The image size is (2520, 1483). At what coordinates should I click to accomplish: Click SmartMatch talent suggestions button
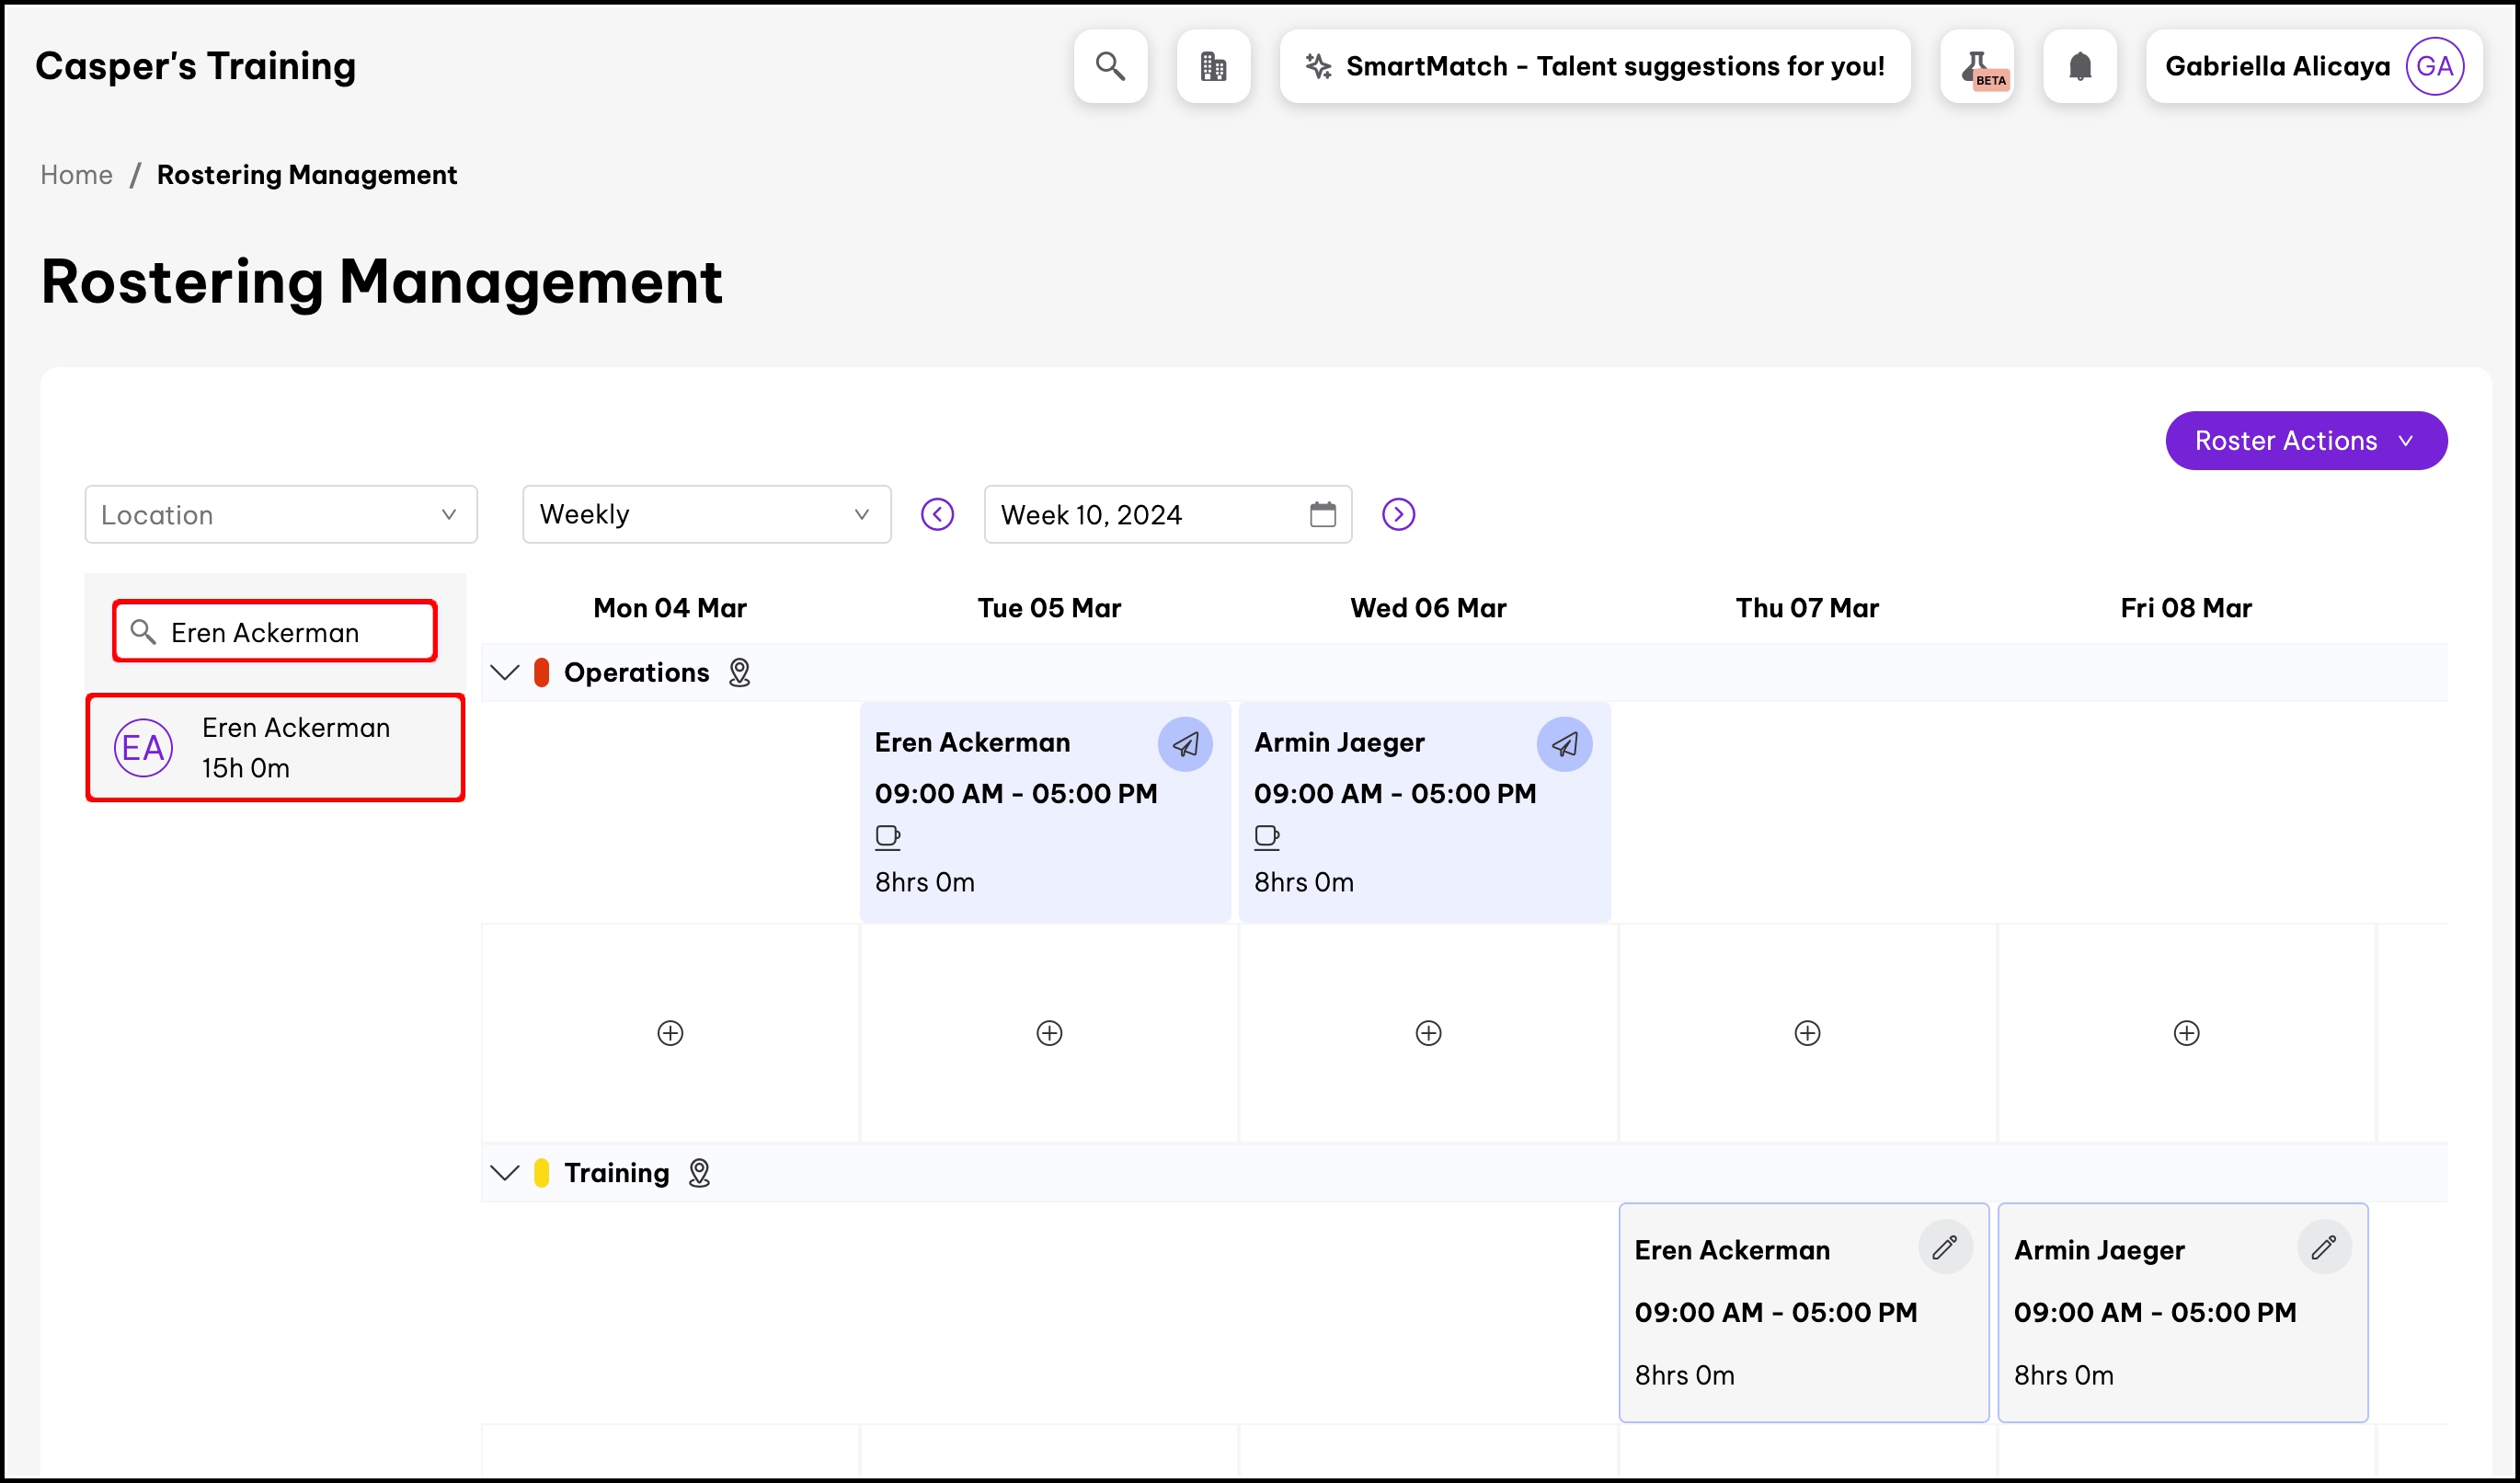(x=1595, y=66)
